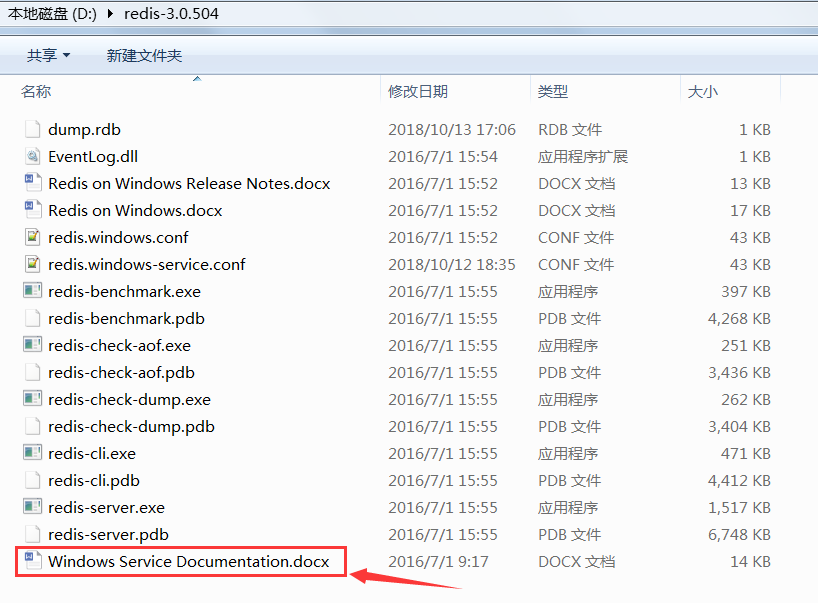Click the Redis on Windows Release Notes.docx icon
818x603 pixels.
click(x=32, y=183)
